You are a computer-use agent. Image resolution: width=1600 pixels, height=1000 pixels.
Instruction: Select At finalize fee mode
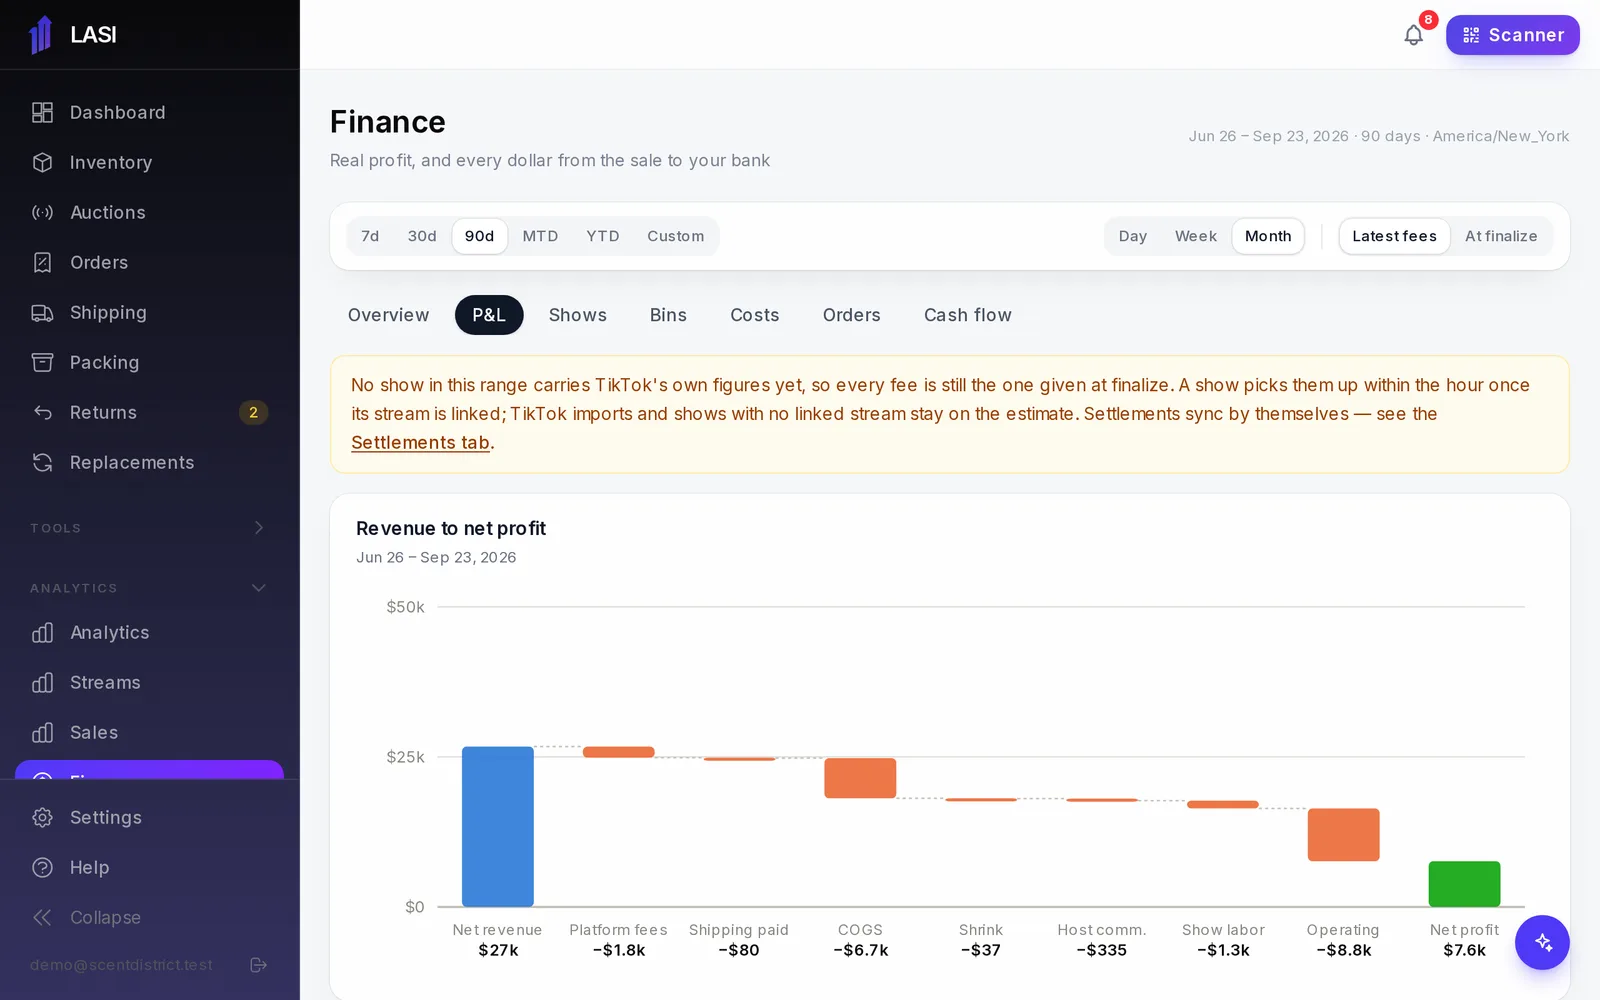1501,236
